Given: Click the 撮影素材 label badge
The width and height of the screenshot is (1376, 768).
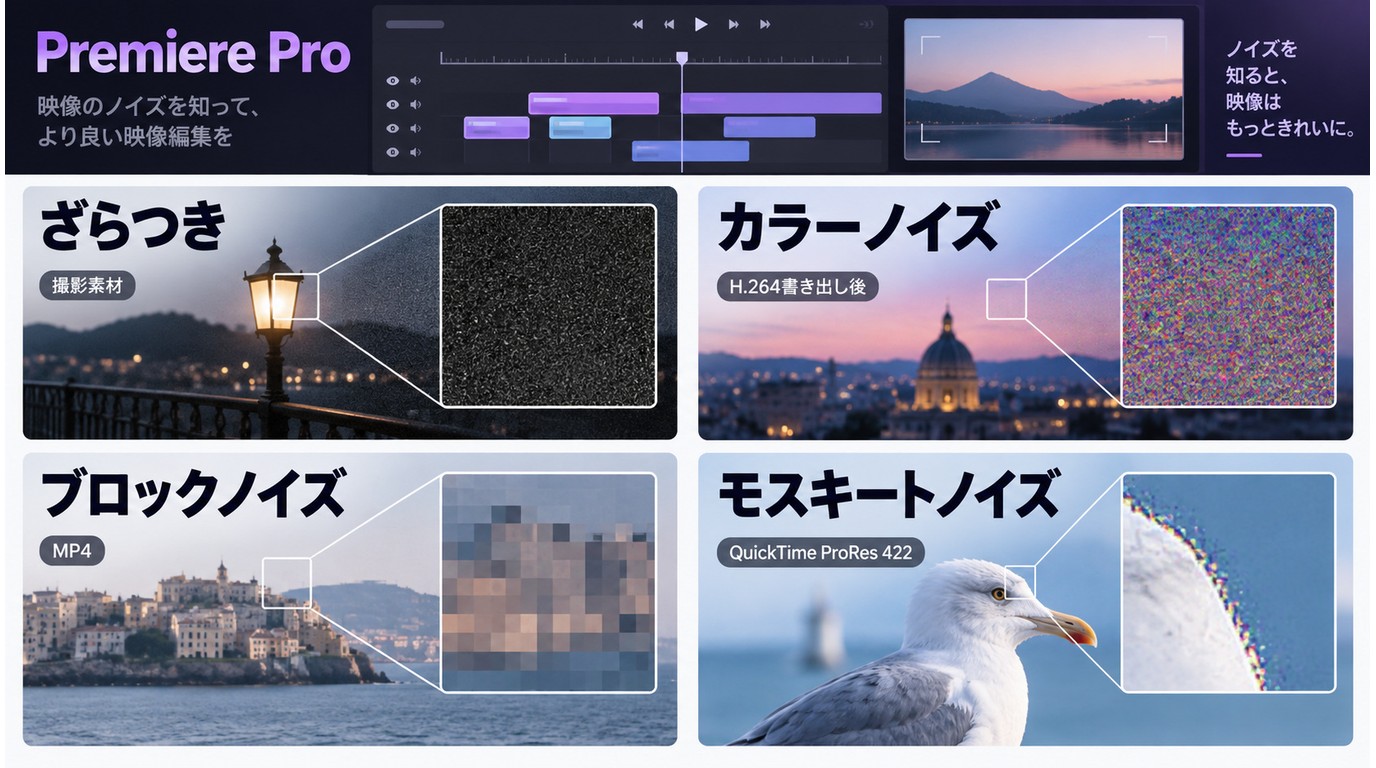Looking at the screenshot, I should click(87, 286).
